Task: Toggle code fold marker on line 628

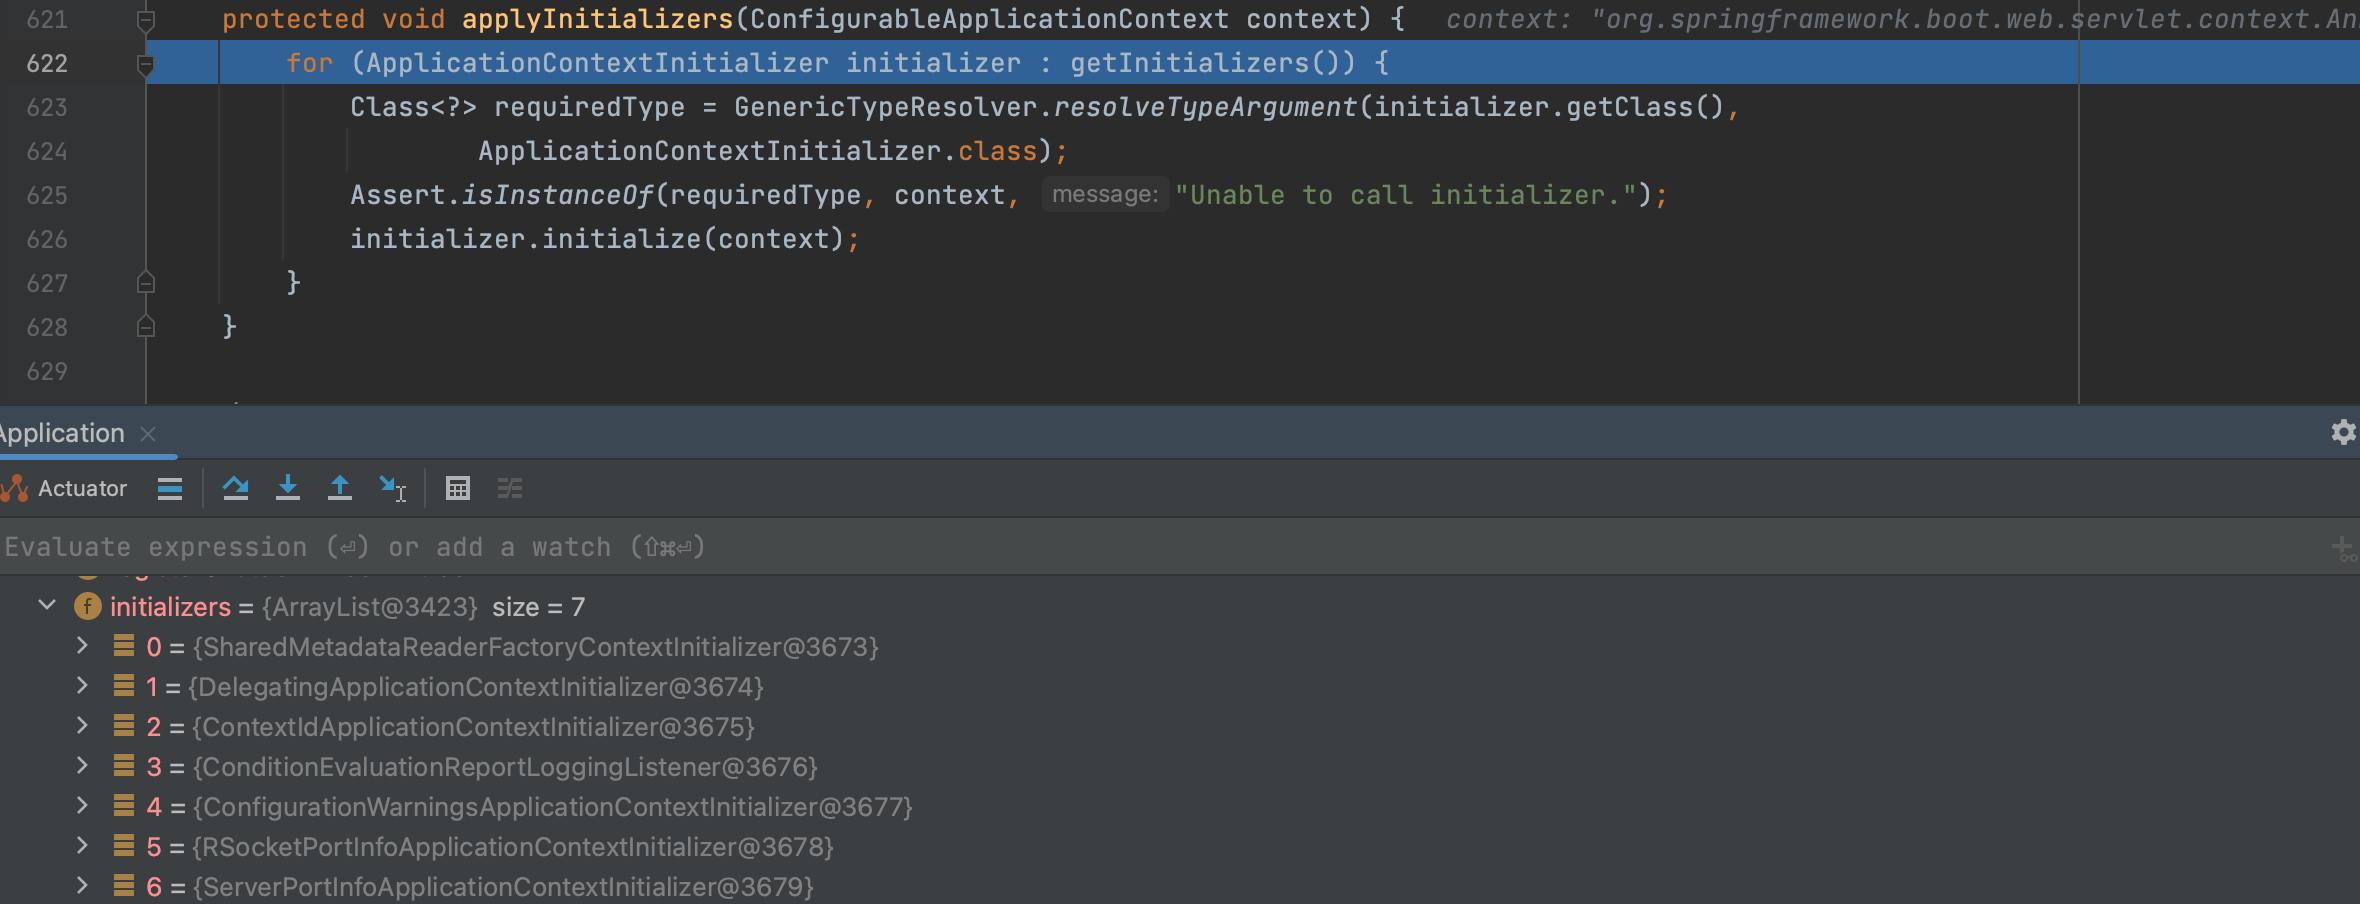Action: (146, 327)
